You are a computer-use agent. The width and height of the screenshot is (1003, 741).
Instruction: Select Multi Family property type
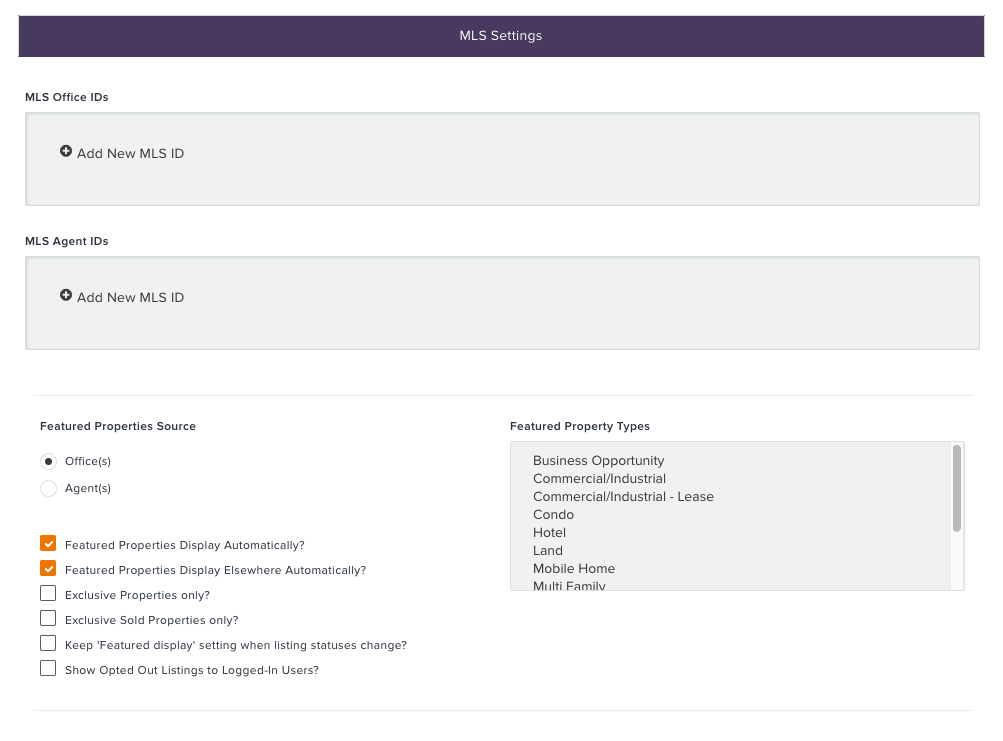[x=569, y=585]
